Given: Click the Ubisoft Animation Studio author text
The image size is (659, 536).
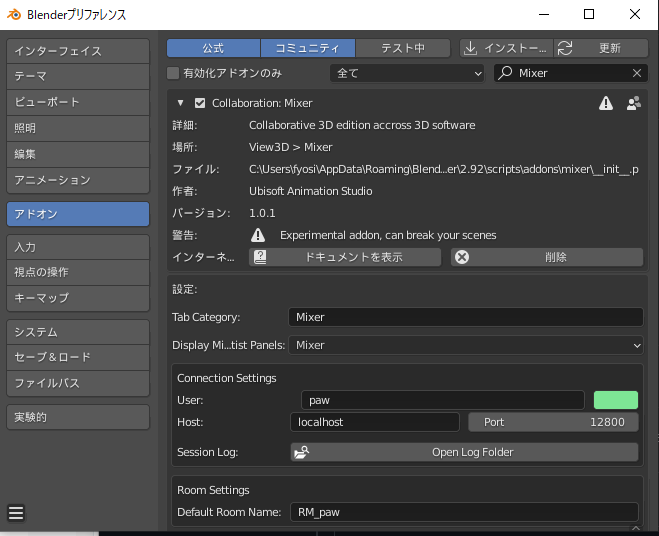Looking at the screenshot, I should pos(311,191).
